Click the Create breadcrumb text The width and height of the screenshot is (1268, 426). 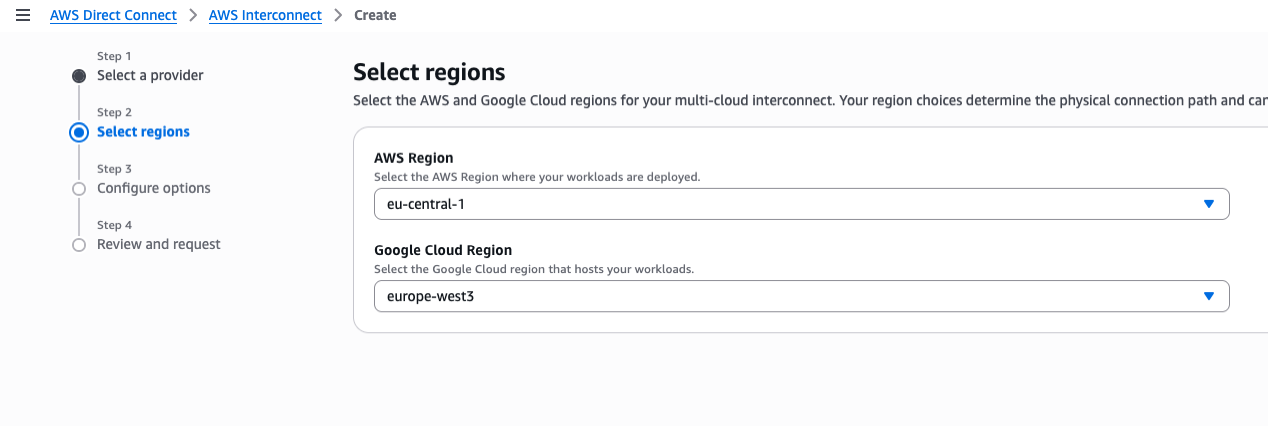point(375,15)
